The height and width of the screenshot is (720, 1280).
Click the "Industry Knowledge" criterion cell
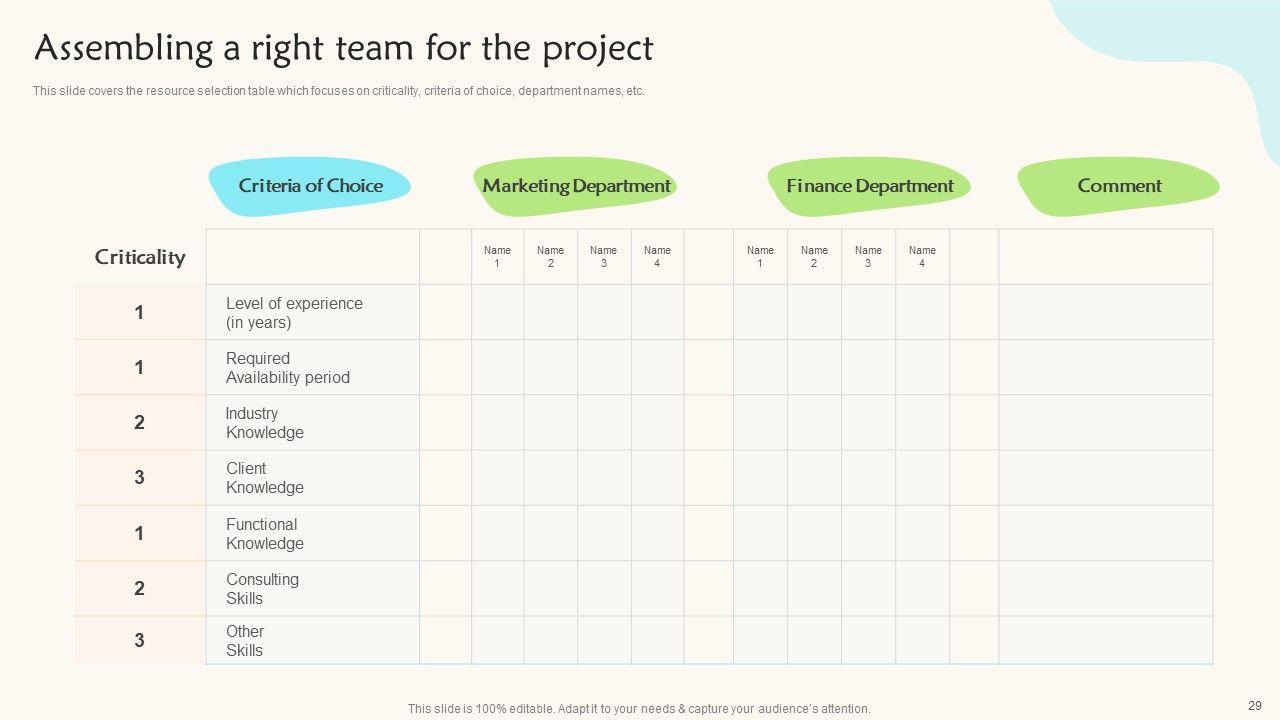tap(265, 423)
